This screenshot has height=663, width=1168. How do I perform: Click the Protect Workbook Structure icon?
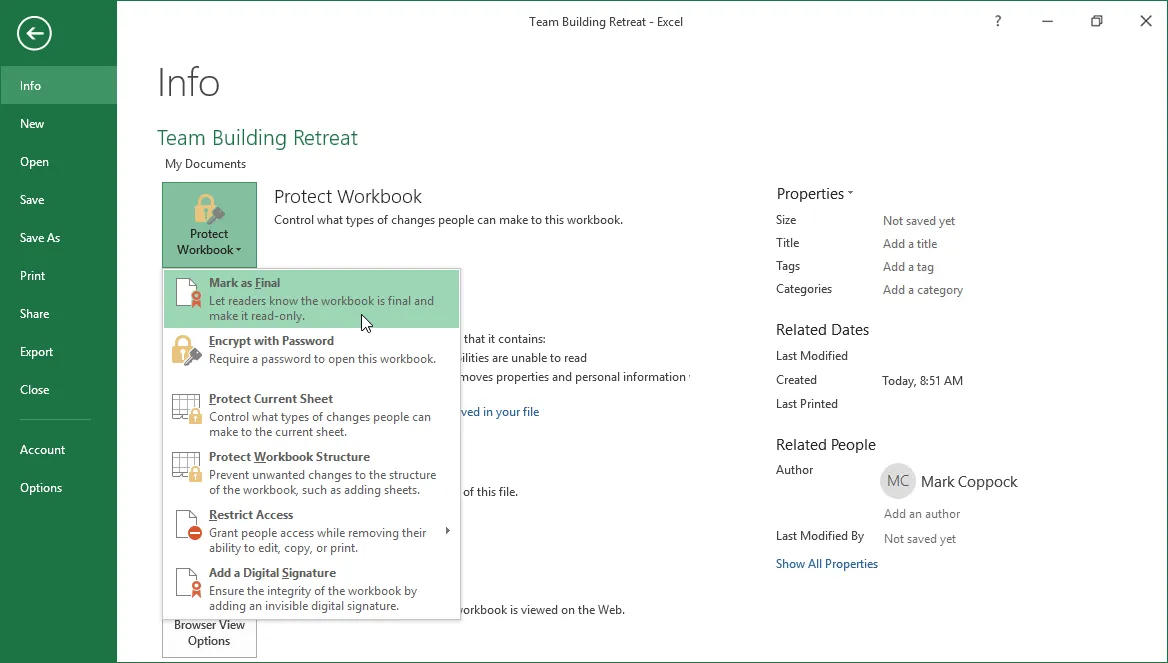(x=187, y=467)
